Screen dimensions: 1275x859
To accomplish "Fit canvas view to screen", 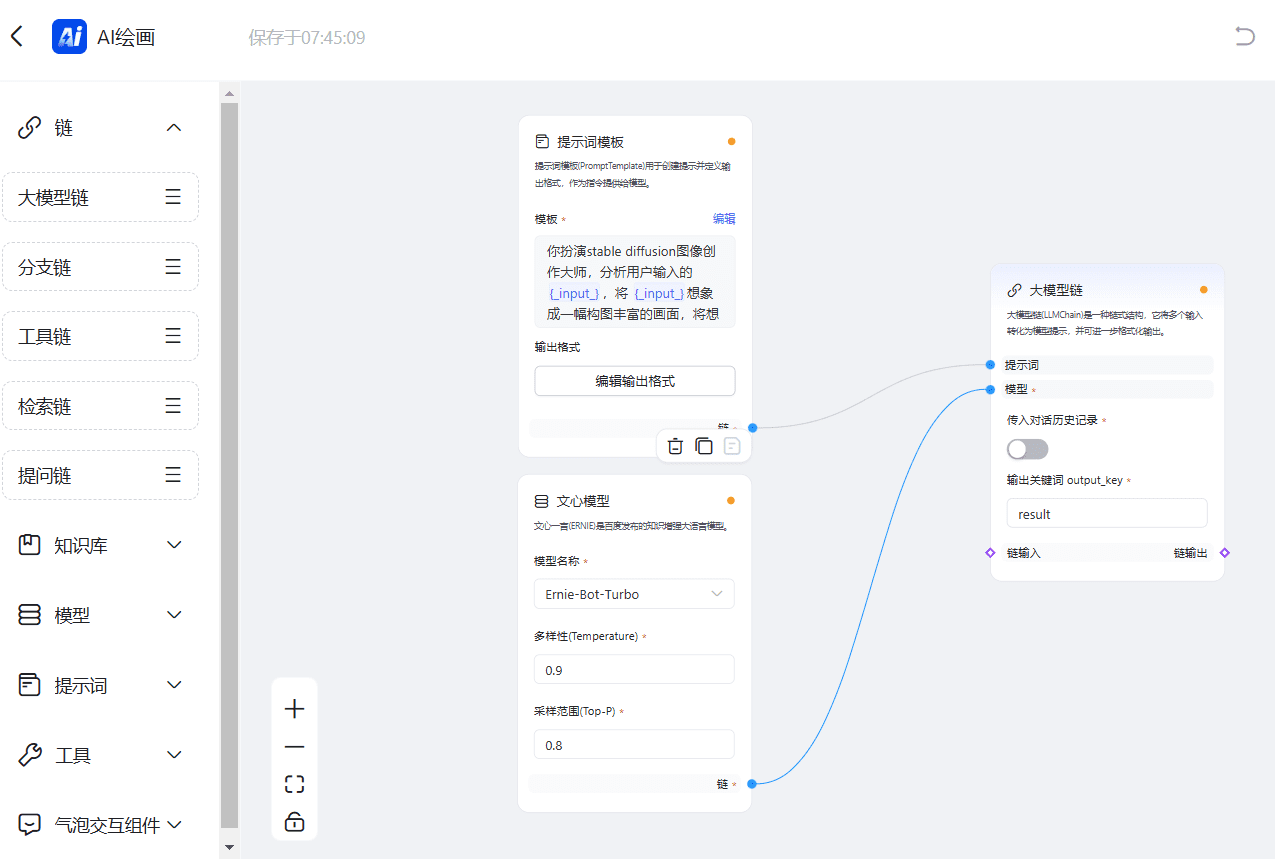I will tap(294, 784).
